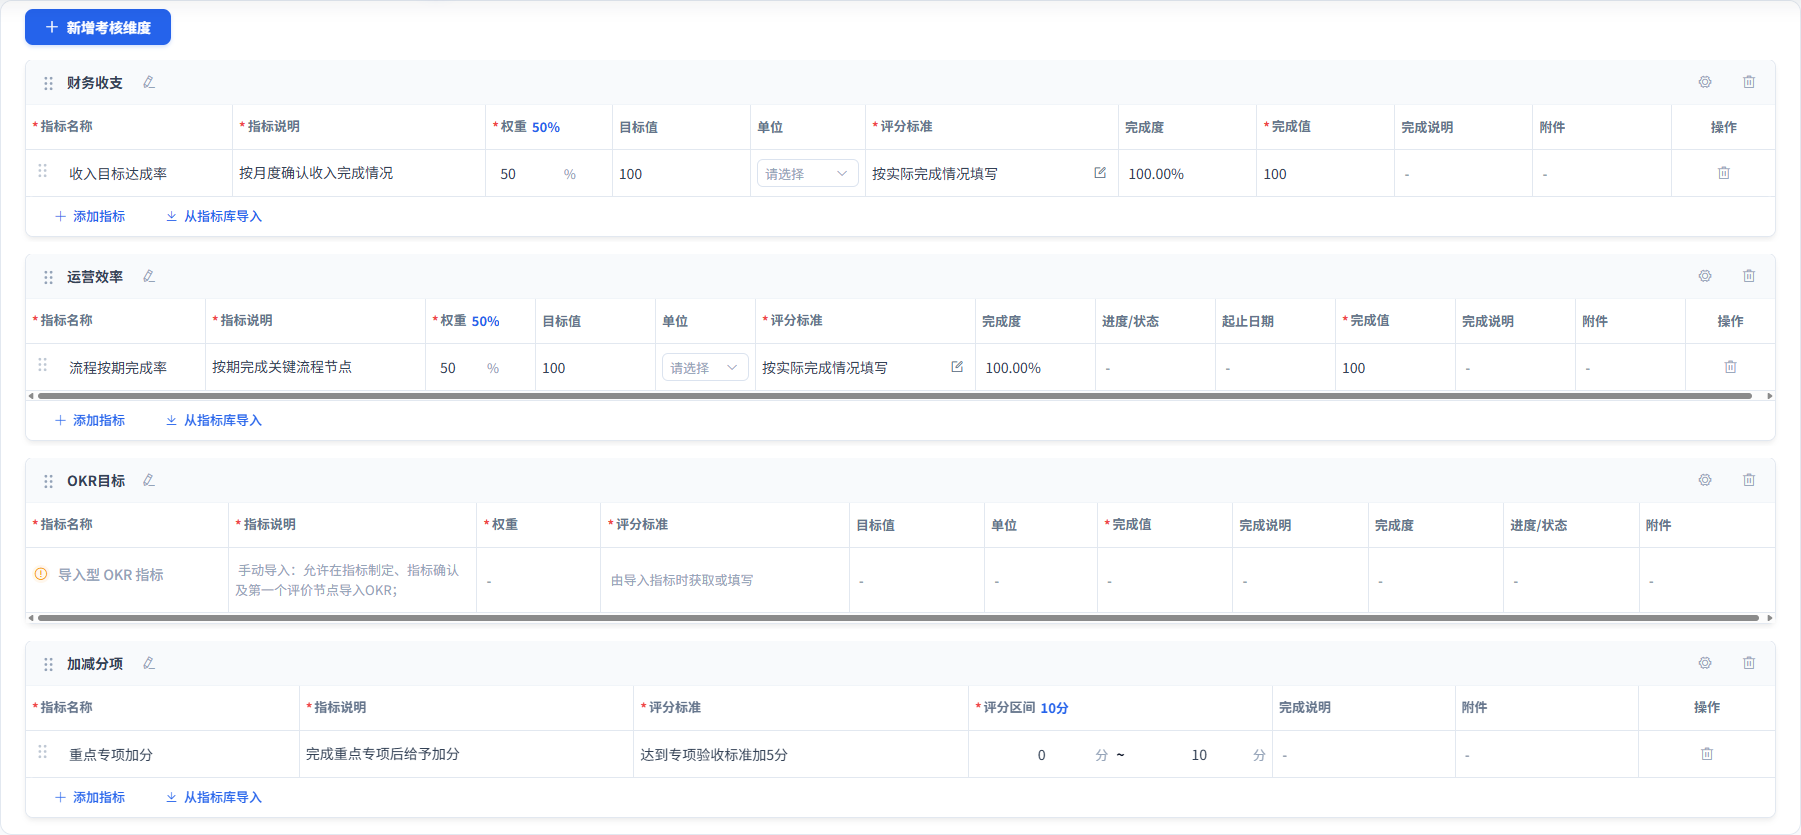Click maximum score field showing 10
This screenshot has height=835, width=1801.
[x=1199, y=755]
